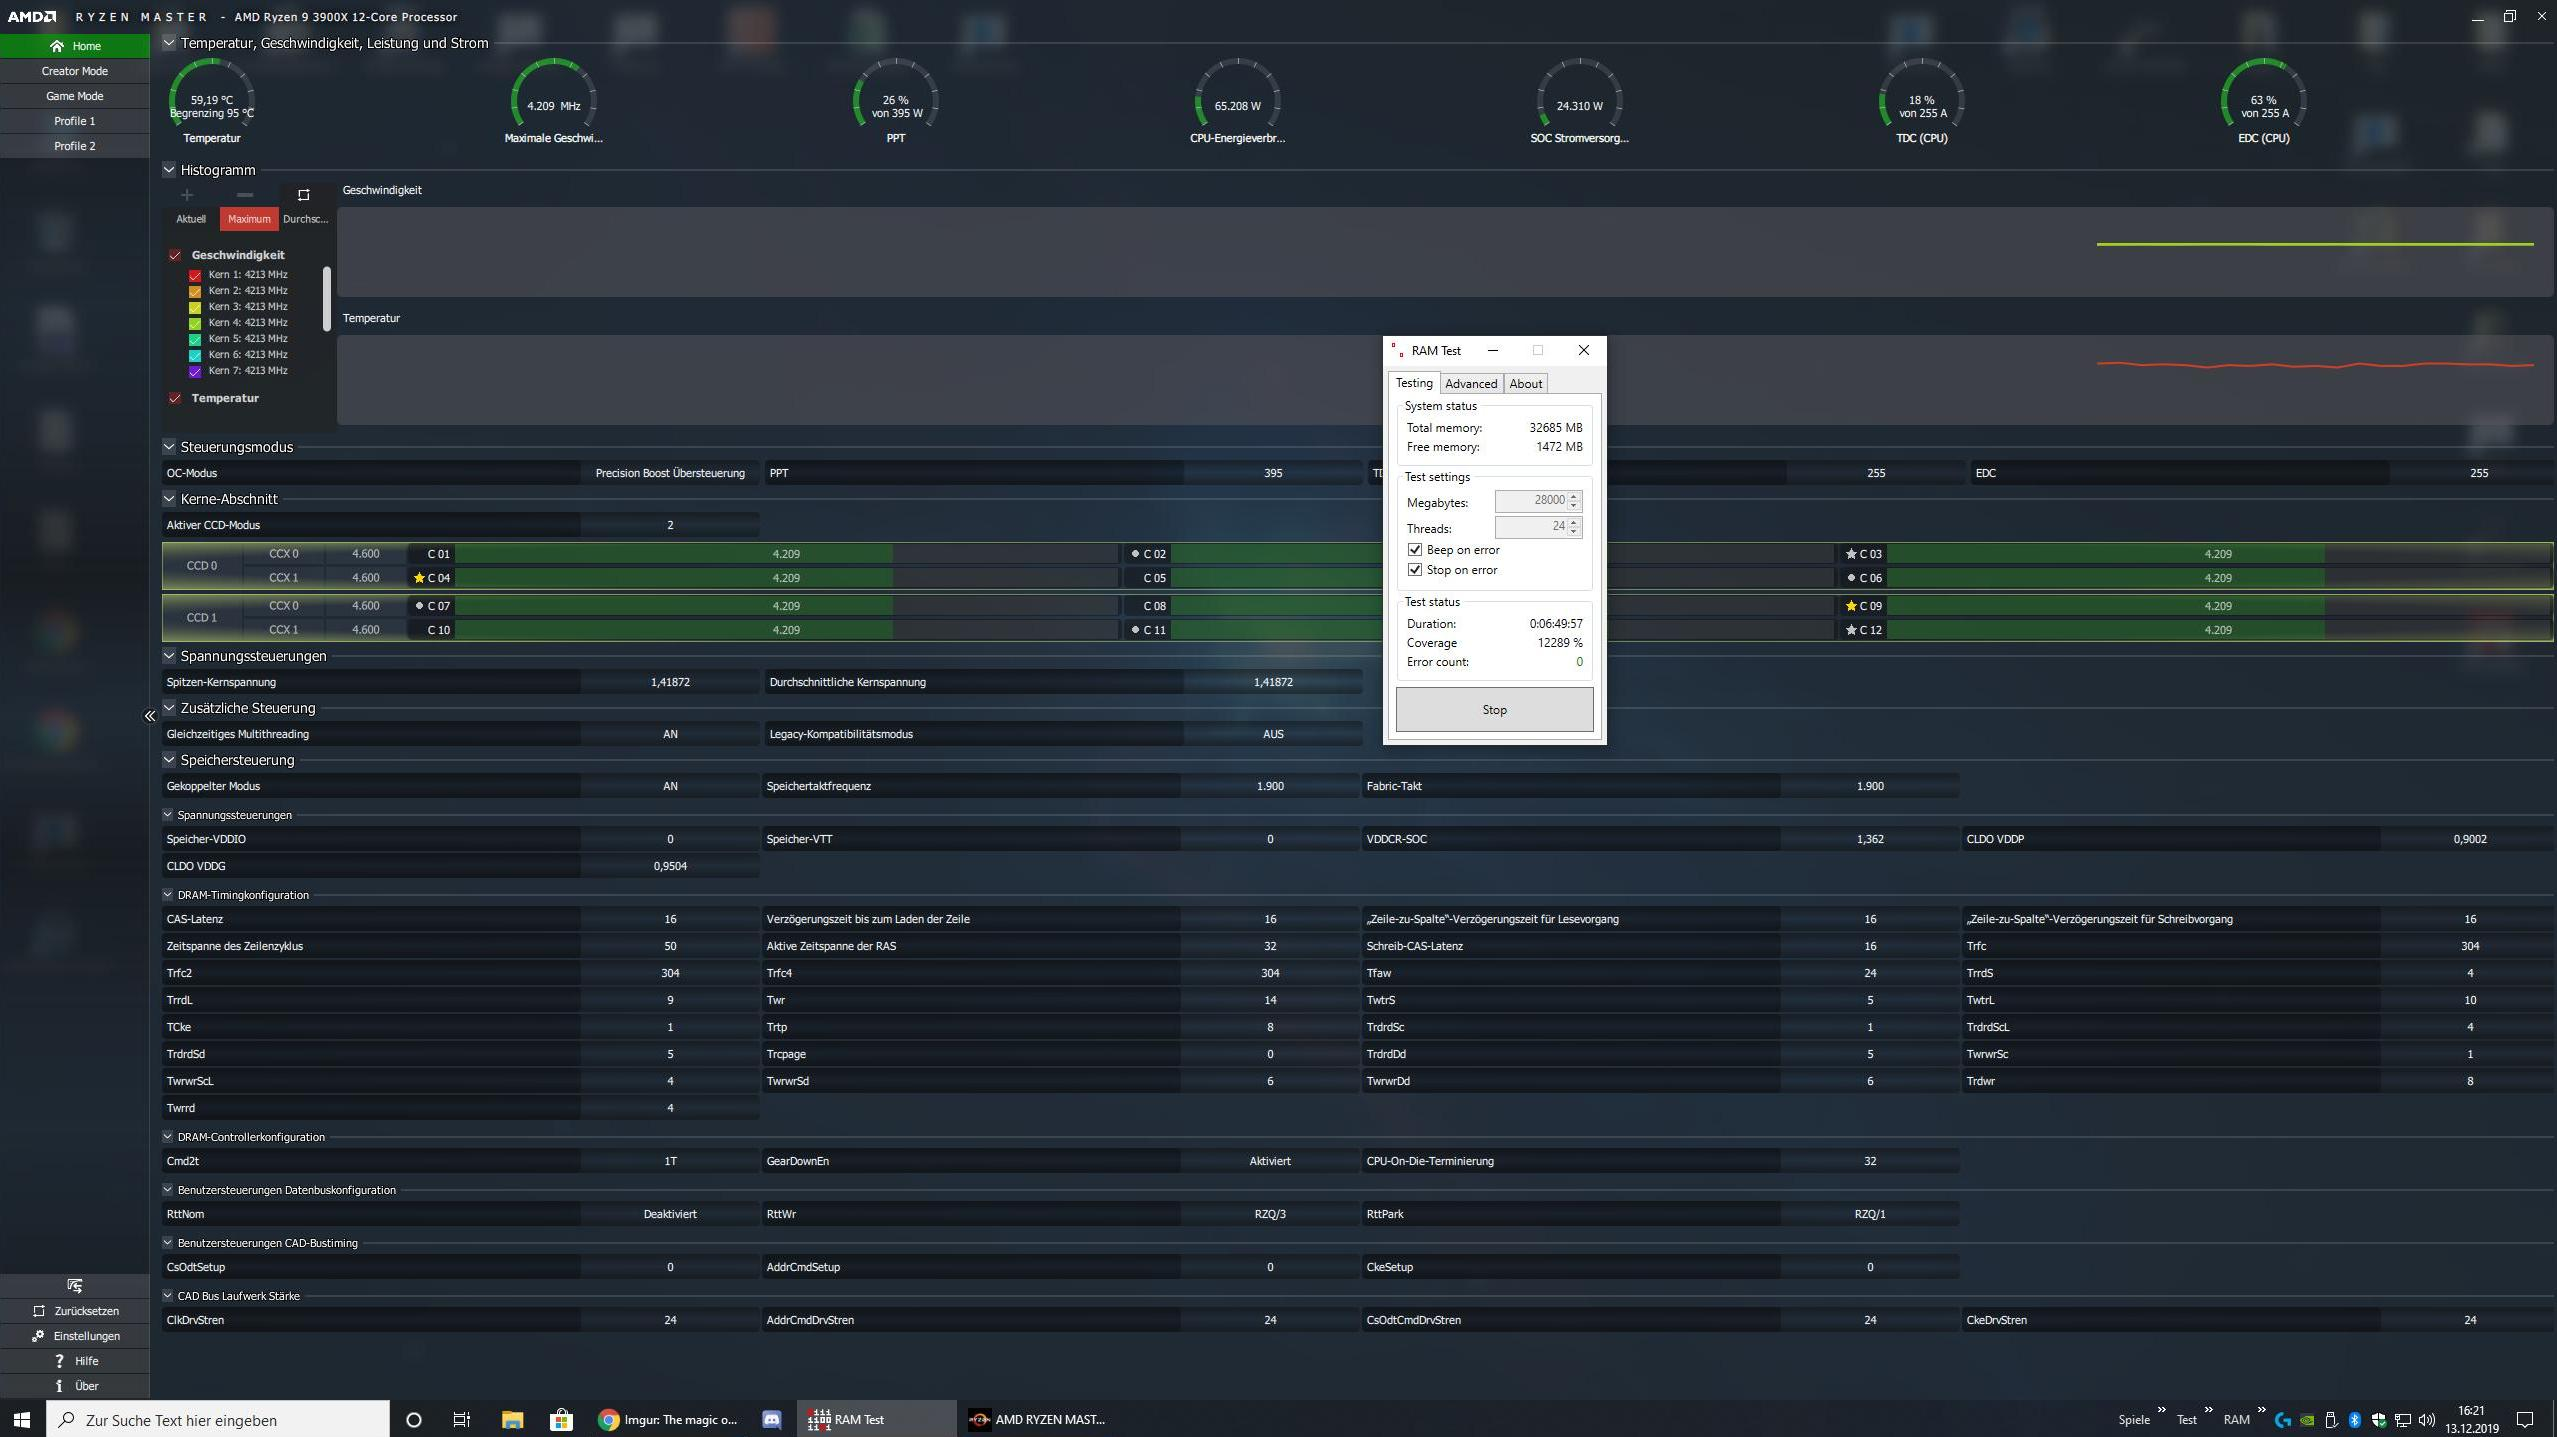
Task: Click the Hilfe question mark icon
Action: pyautogui.click(x=59, y=1361)
